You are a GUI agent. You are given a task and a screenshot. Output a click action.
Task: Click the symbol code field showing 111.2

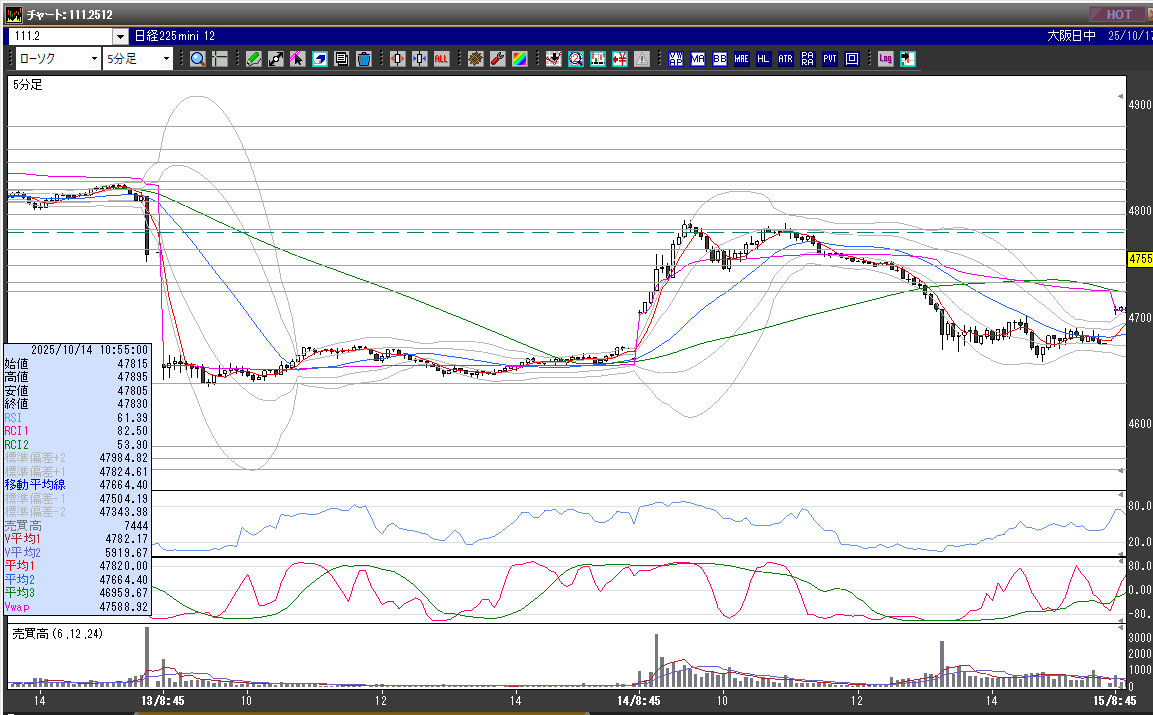pyautogui.click(x=60, y=36)
